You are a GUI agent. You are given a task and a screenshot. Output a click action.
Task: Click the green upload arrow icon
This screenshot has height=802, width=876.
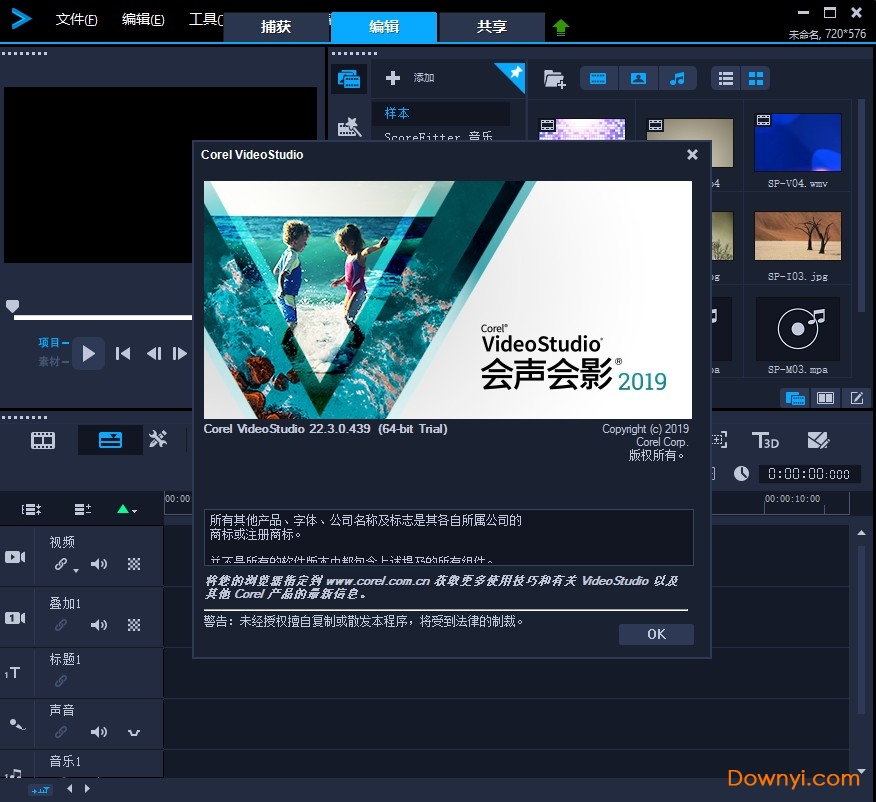[x=560, y=28]
